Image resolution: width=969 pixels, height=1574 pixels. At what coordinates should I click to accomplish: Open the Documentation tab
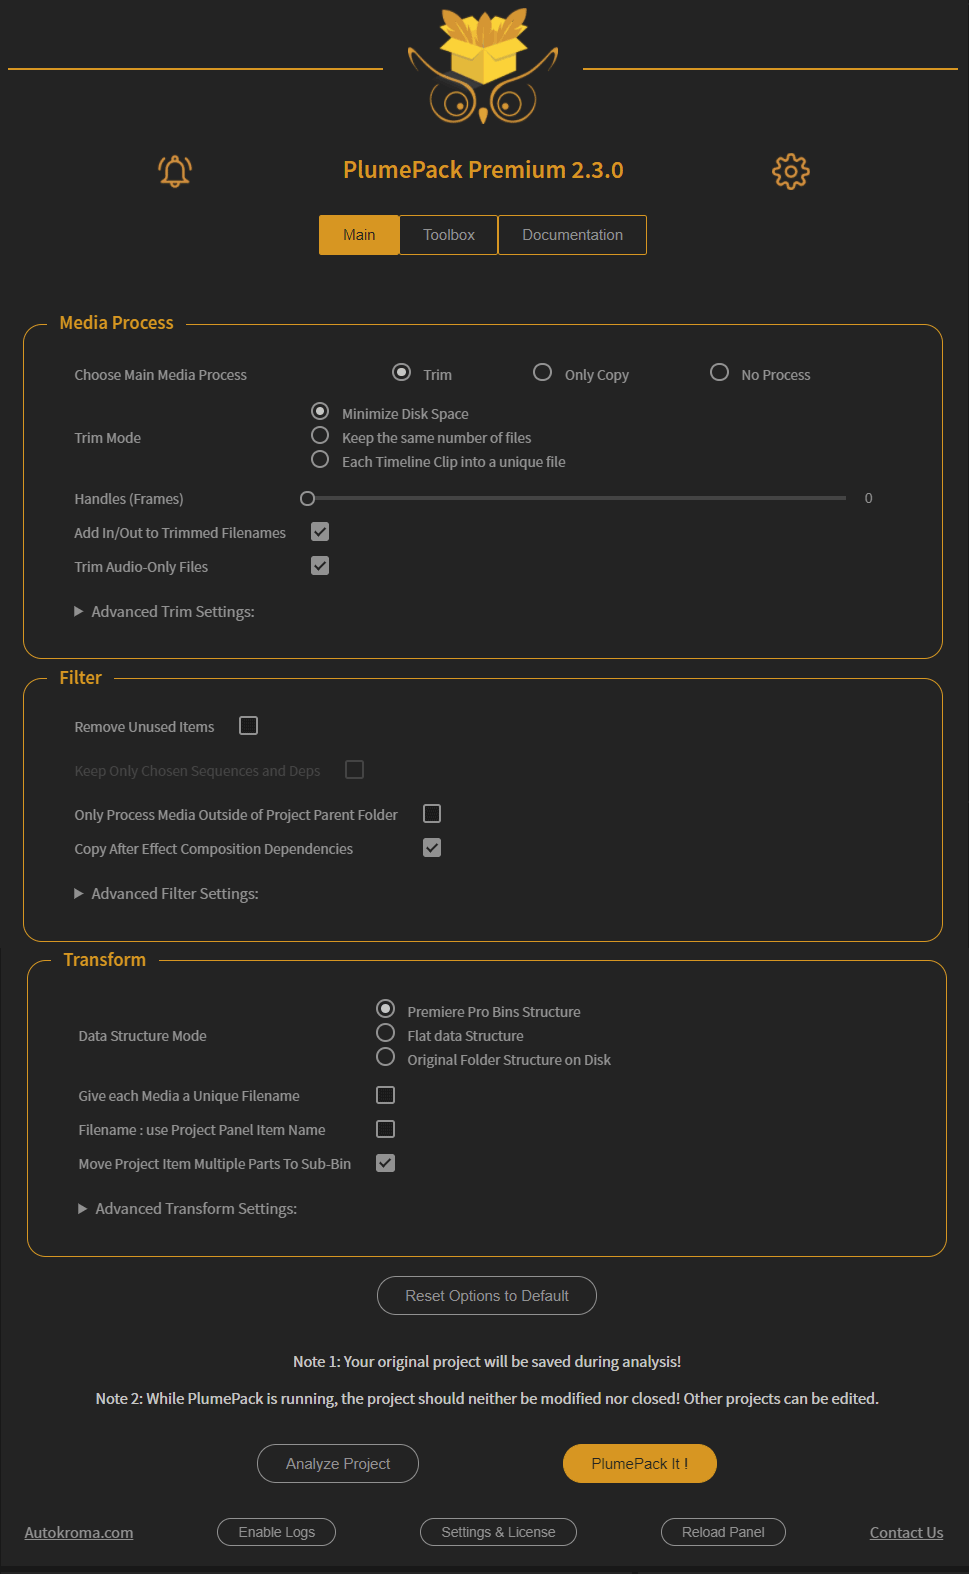pyautogui.click(x=572, y=234)
